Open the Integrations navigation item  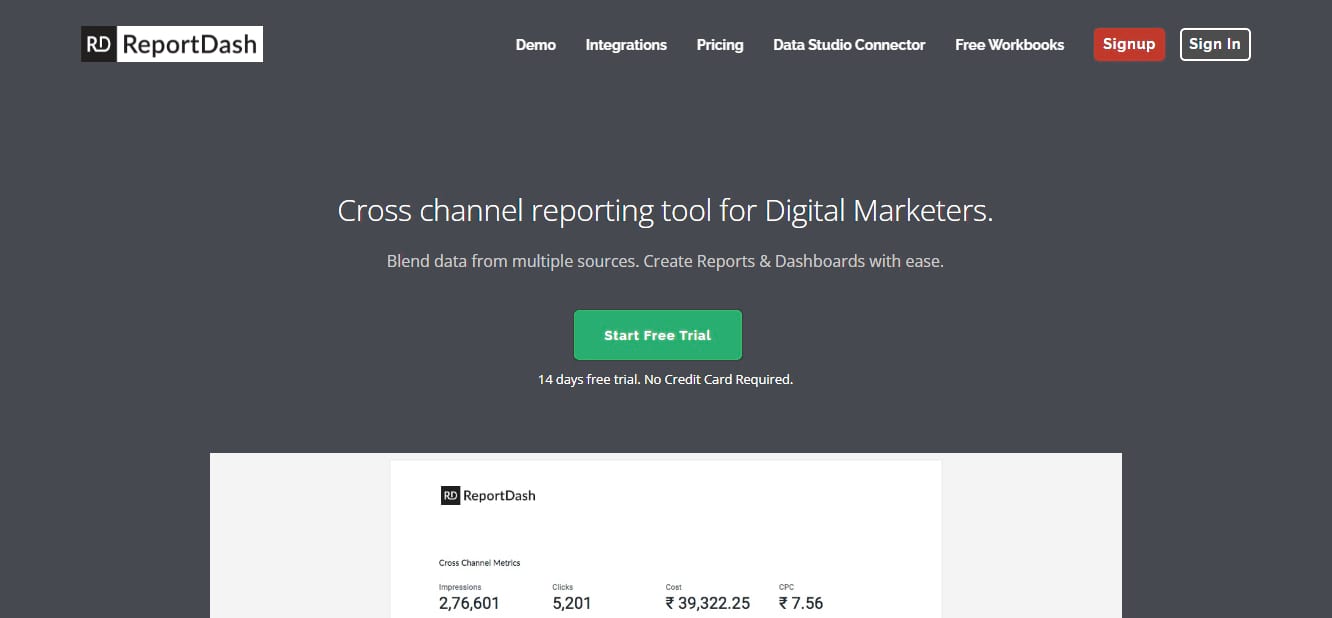click(626, 44)
